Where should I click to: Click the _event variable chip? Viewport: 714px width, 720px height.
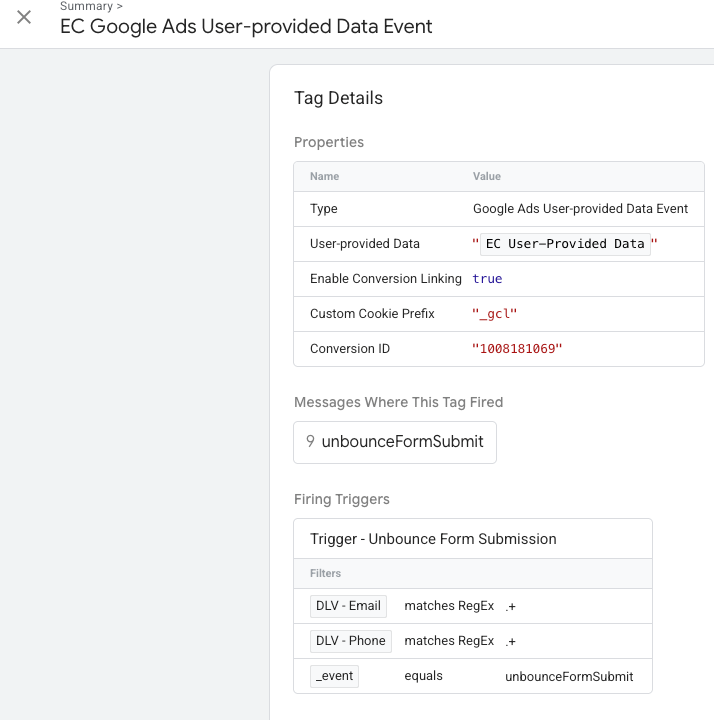(334, 676)
